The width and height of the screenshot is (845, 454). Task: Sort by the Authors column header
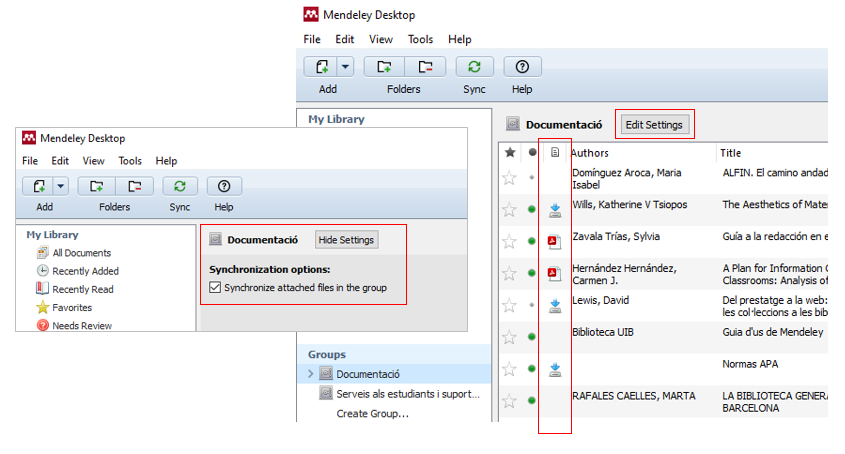click(590, 153)
